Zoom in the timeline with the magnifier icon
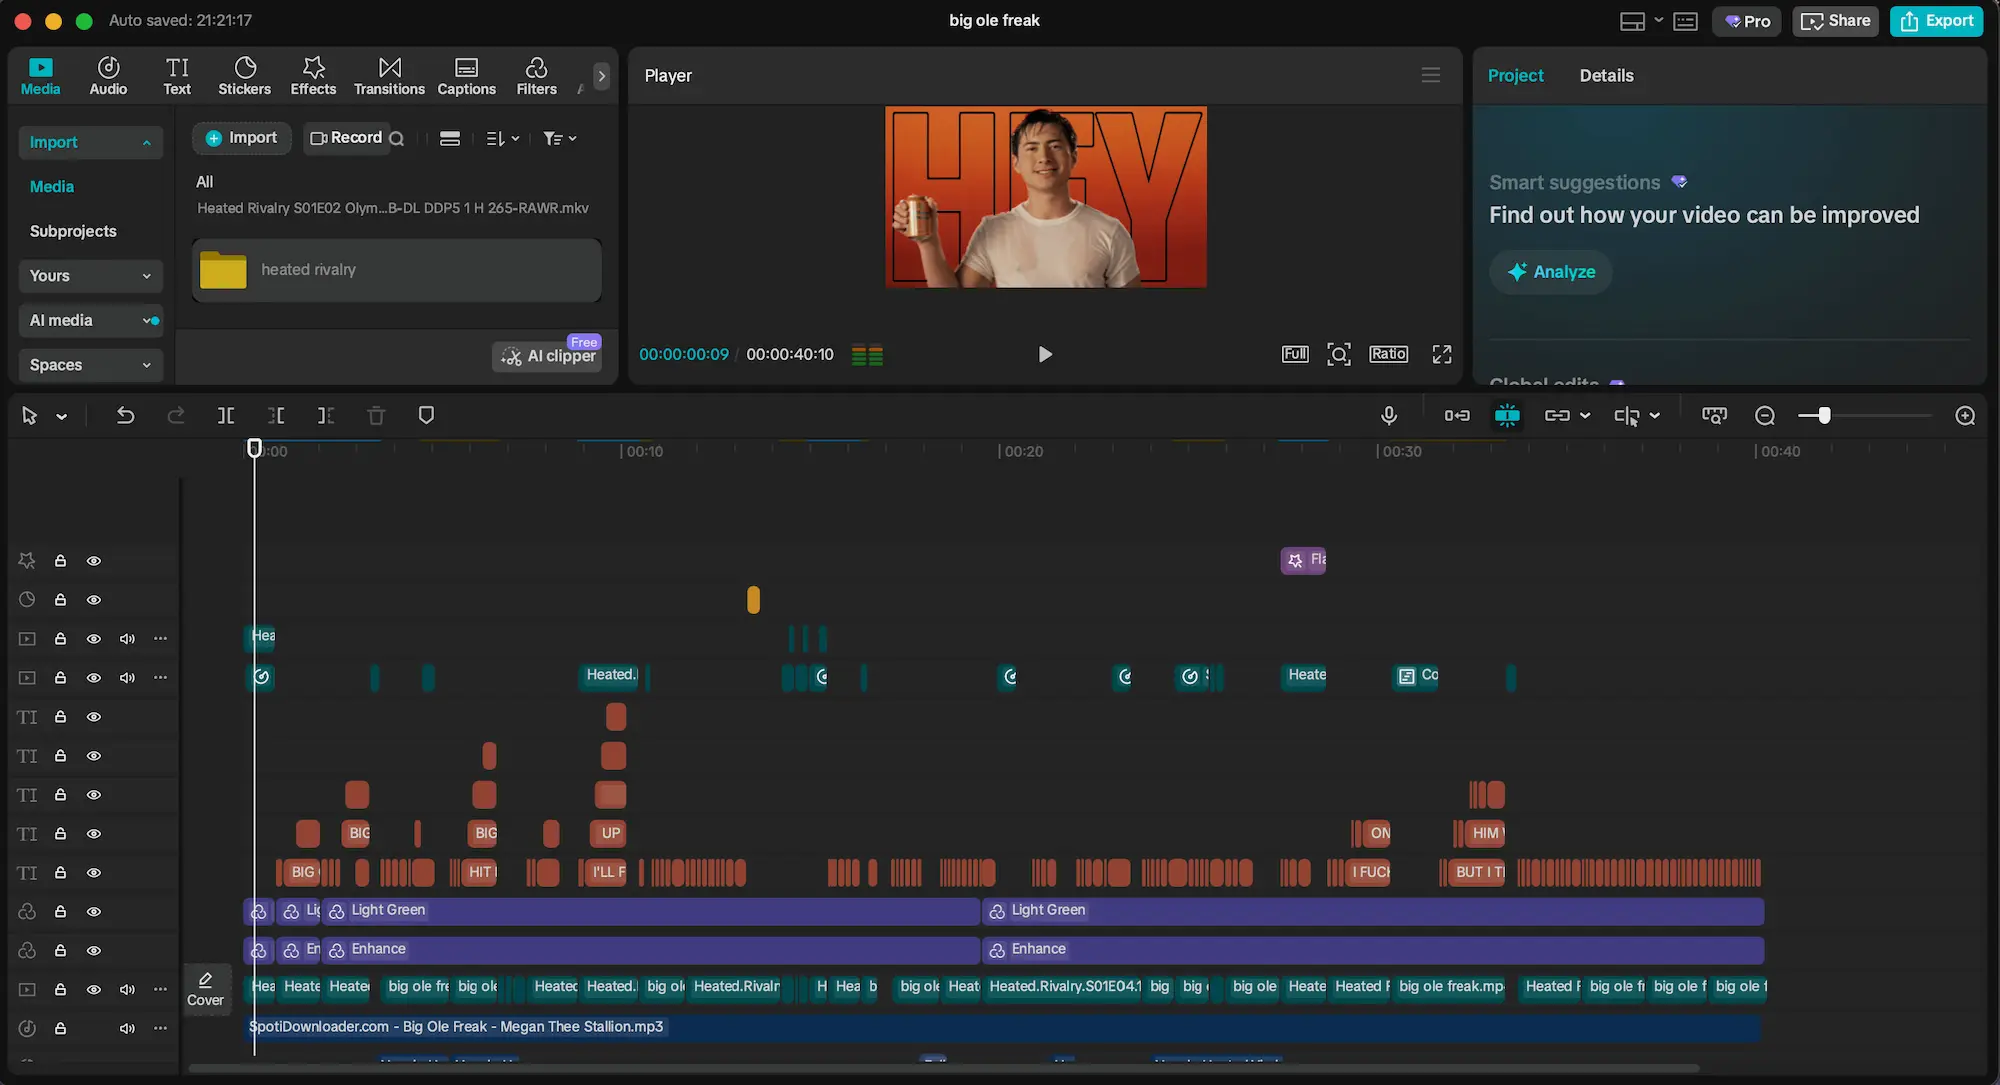The height and width of the screenshot is (1085, 2000). pyautogui.click(x=1965, y=415)
